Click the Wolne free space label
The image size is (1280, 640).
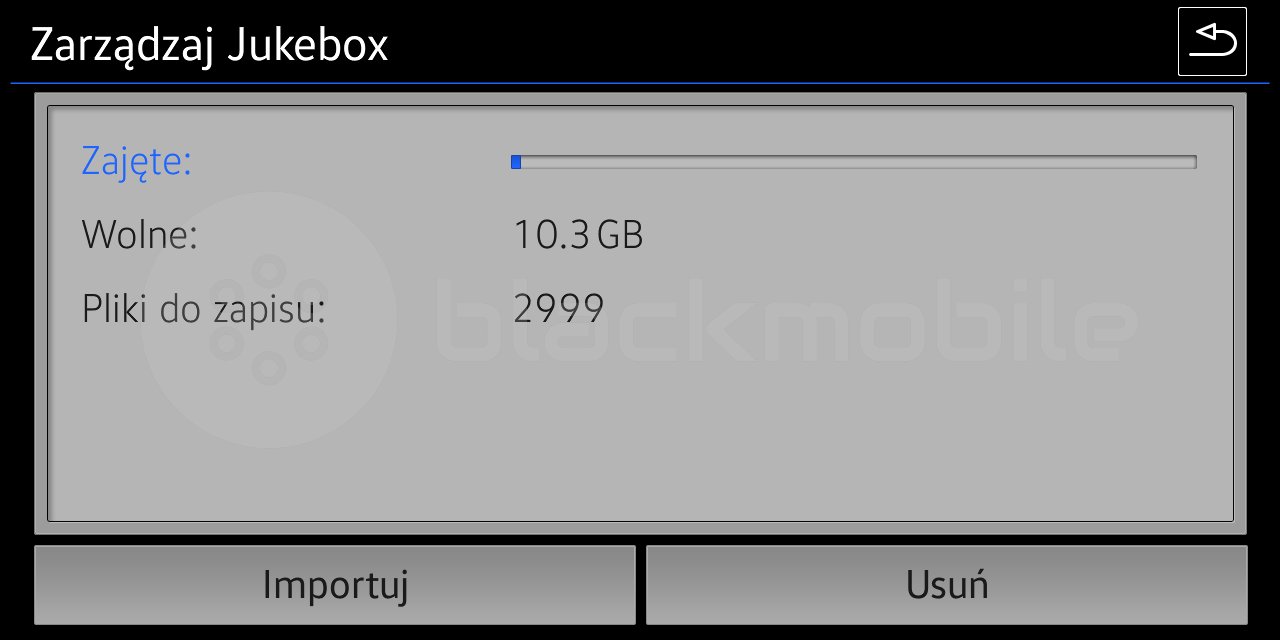click(140, 235)
